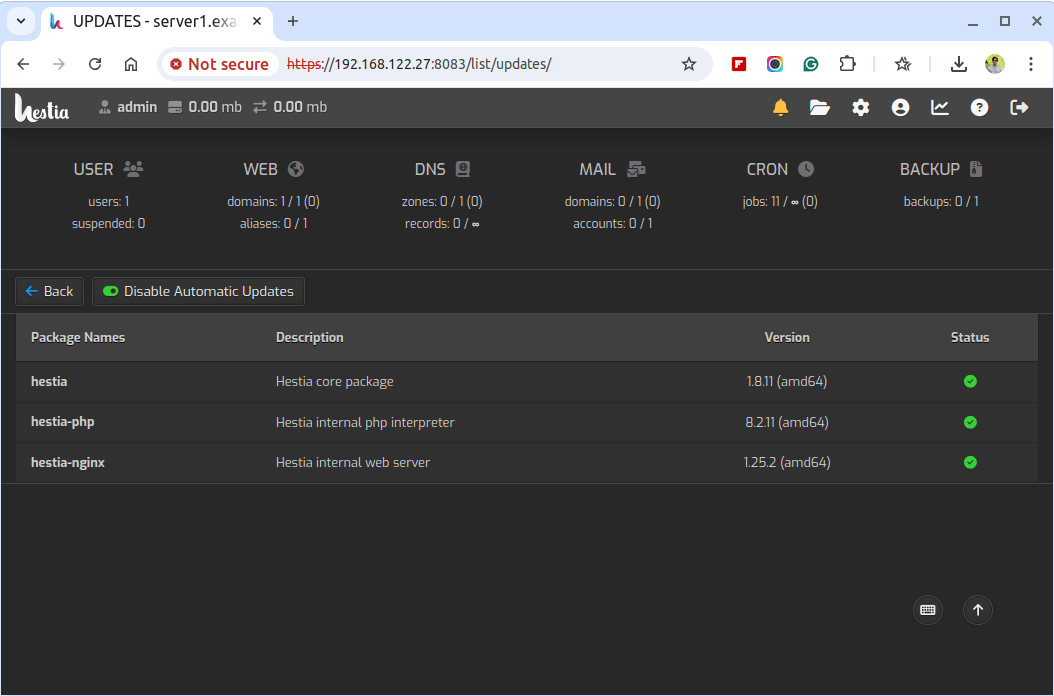Open the Chrome profile avatar
The height and width of the screenshot is (696, 1054).
(x=995, y=64)
